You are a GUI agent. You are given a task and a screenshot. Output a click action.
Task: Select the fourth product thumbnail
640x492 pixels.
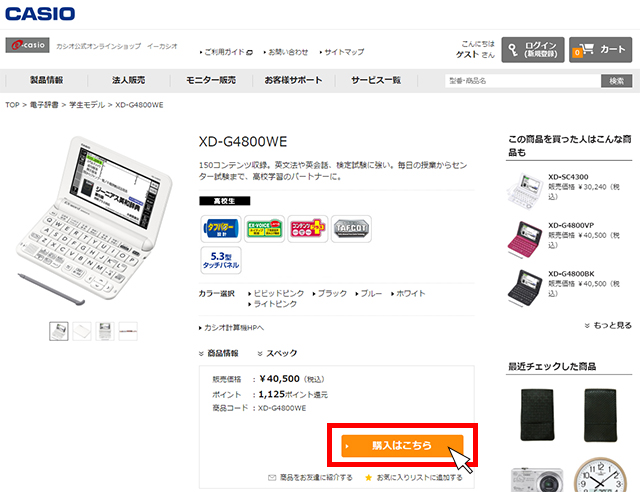click(128, 331)
